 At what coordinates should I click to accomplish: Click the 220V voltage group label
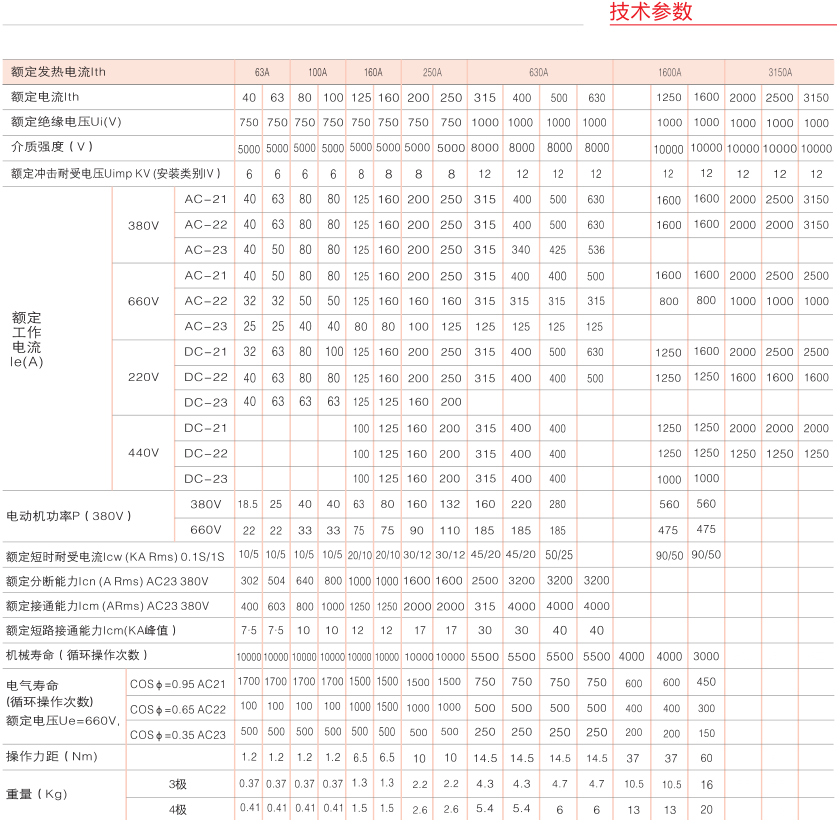point(143,377)
